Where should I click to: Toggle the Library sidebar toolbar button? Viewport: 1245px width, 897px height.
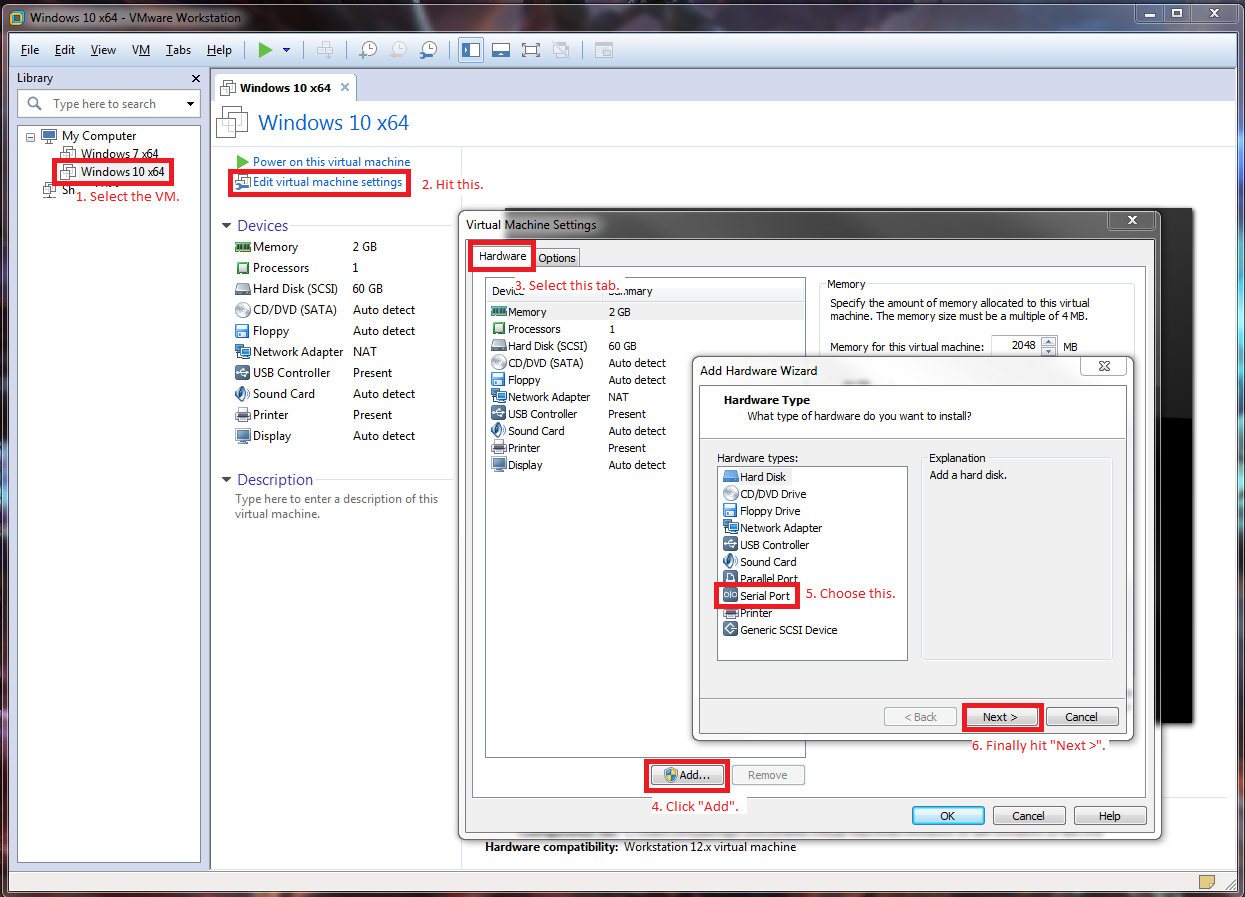tap(471, 49)
